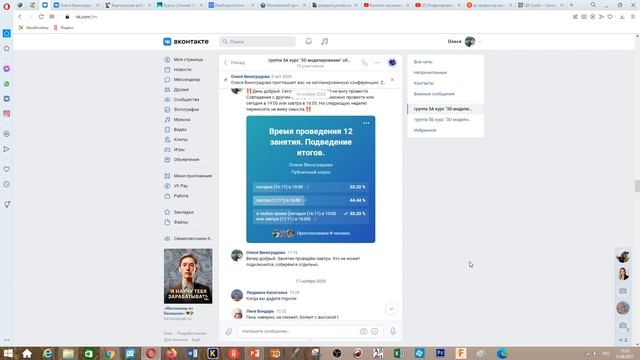640x360 pixels.
Task: Open new browser tab plus button
Action: (571, 5)
